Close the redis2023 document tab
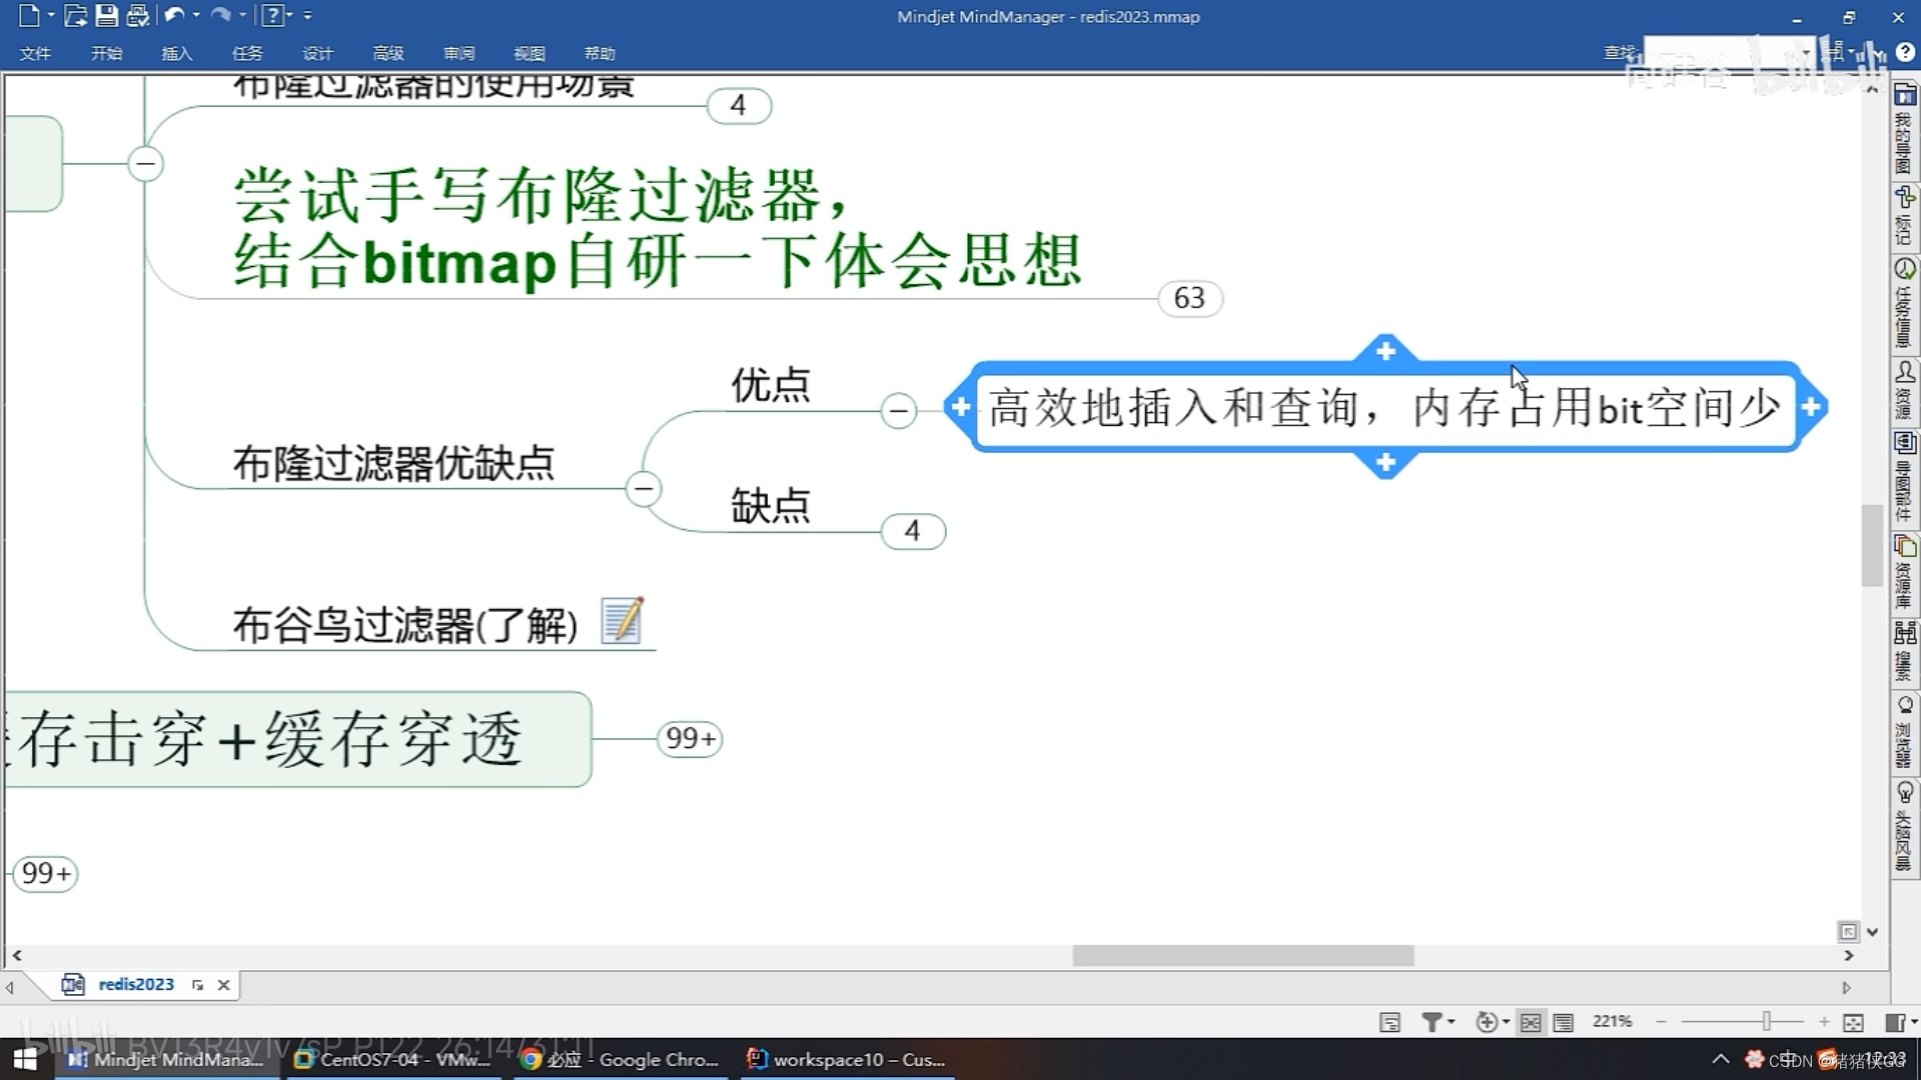The width and height of the screenshot is (1921, 1080). pyautogui.click(x=224, y=985)
